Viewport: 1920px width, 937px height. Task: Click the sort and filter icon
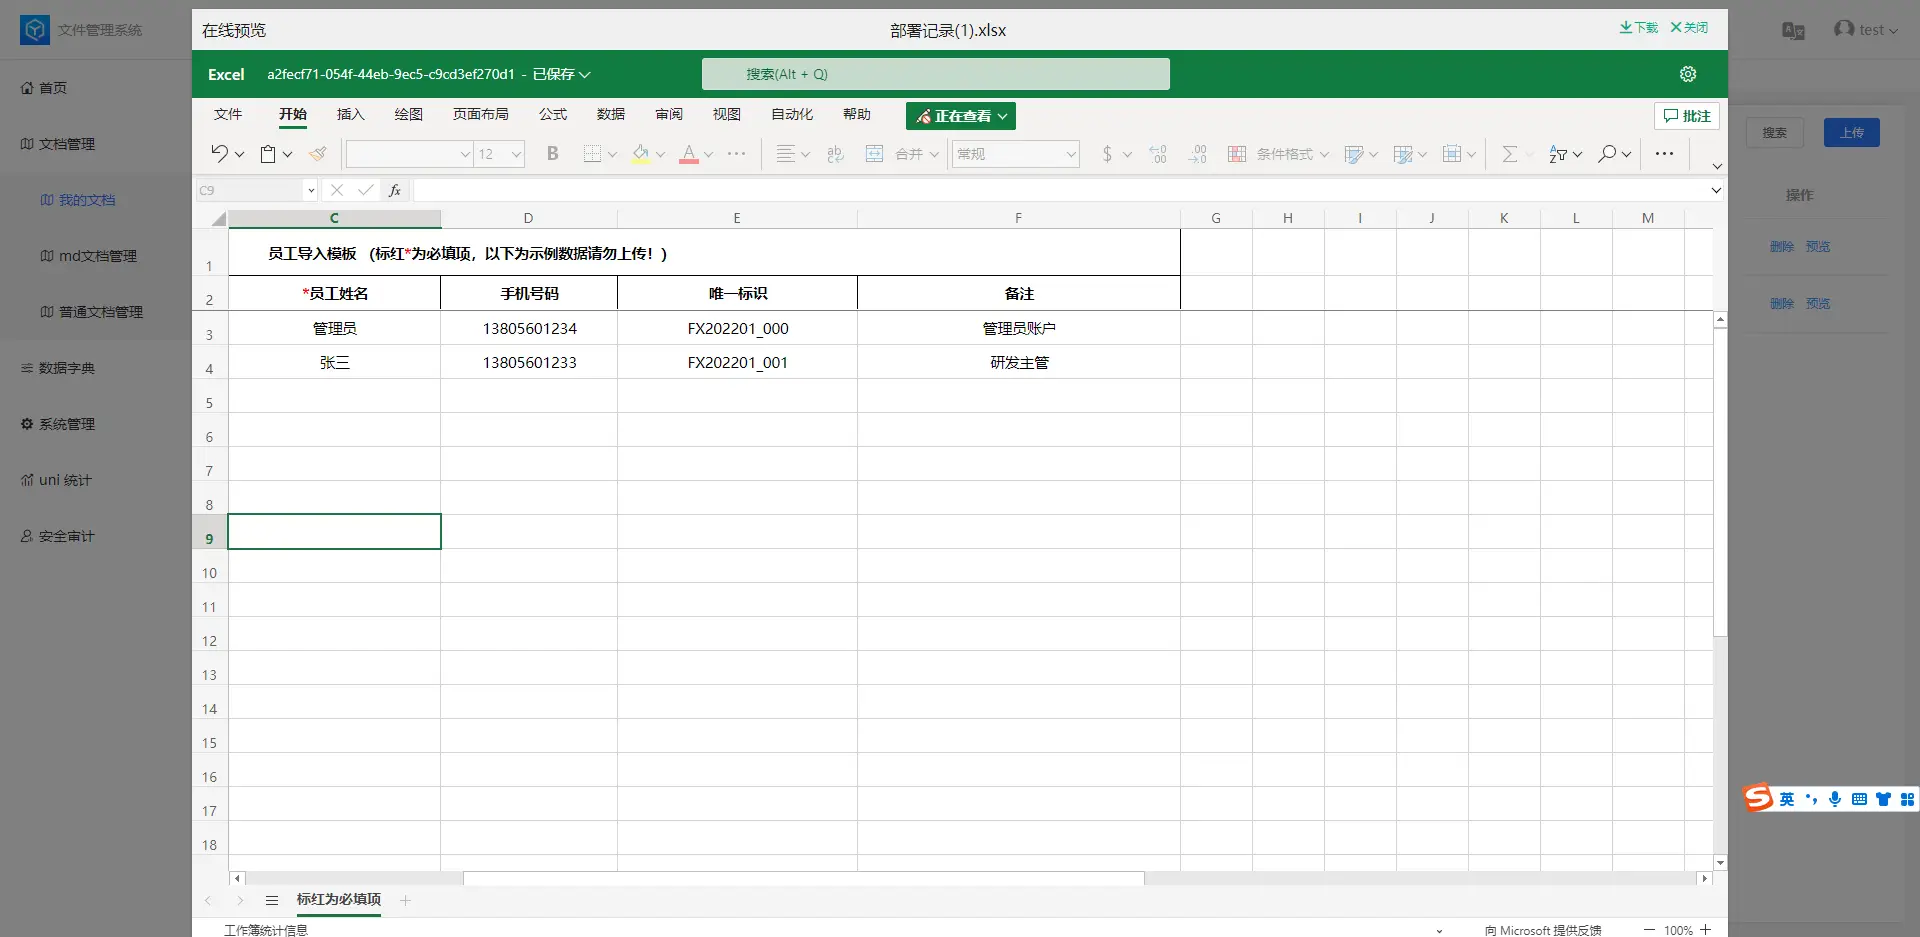(1557, 154)
